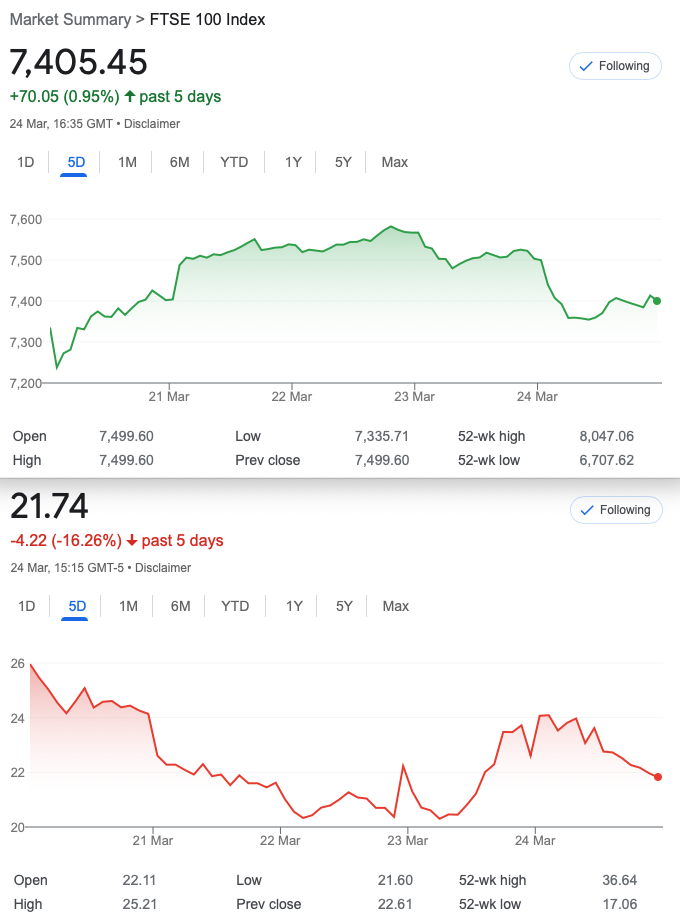This screenshot has height=918, width=680.
Task: Click 23 Mar label on red chart axis
Action: 408,840
